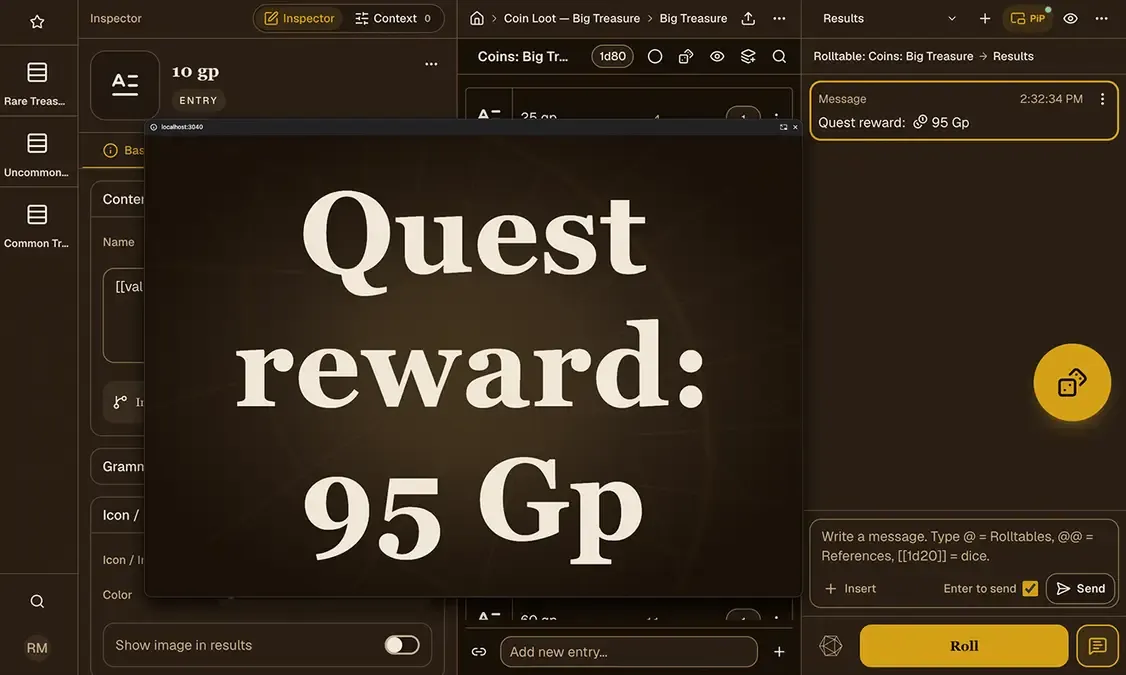The width and height of the screenshot is (1126, 675).
Task: Toggle the Results panel eye icon
Action: click(x=1070, y=19)
